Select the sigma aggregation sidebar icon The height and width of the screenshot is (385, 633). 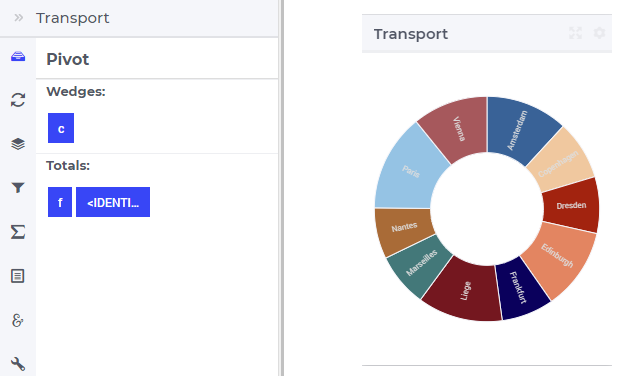click(18, 232)
